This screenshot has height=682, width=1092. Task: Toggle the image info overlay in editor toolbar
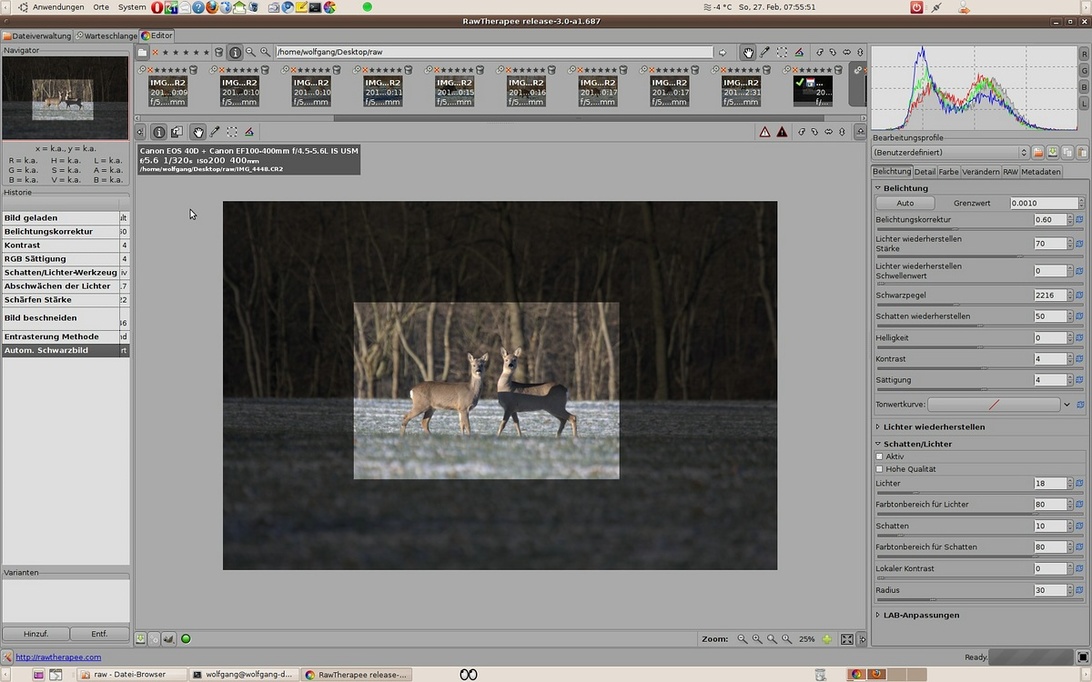pyautogui.click(x=159, y=132)
